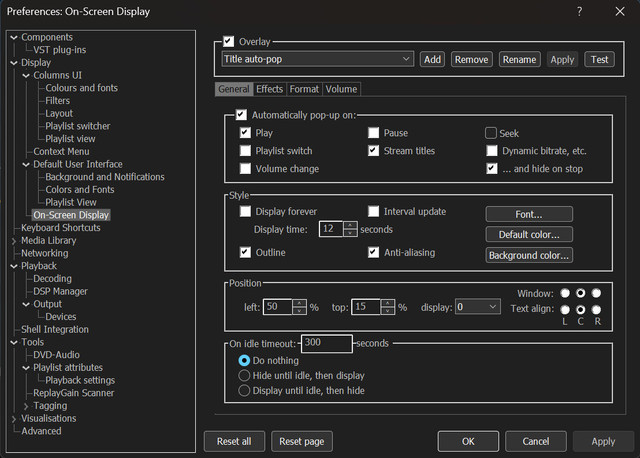
Task: Click the Rename overlay button
Action: point(520,60)
